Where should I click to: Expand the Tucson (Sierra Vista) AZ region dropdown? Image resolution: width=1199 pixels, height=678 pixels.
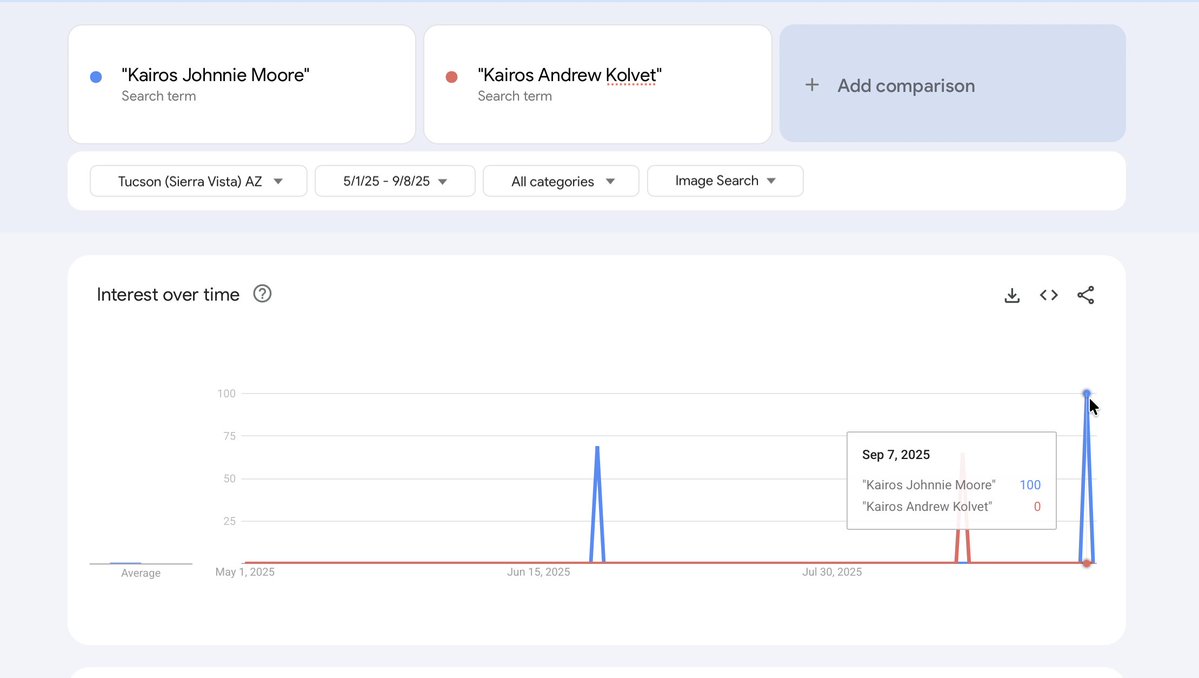(199, 181)
